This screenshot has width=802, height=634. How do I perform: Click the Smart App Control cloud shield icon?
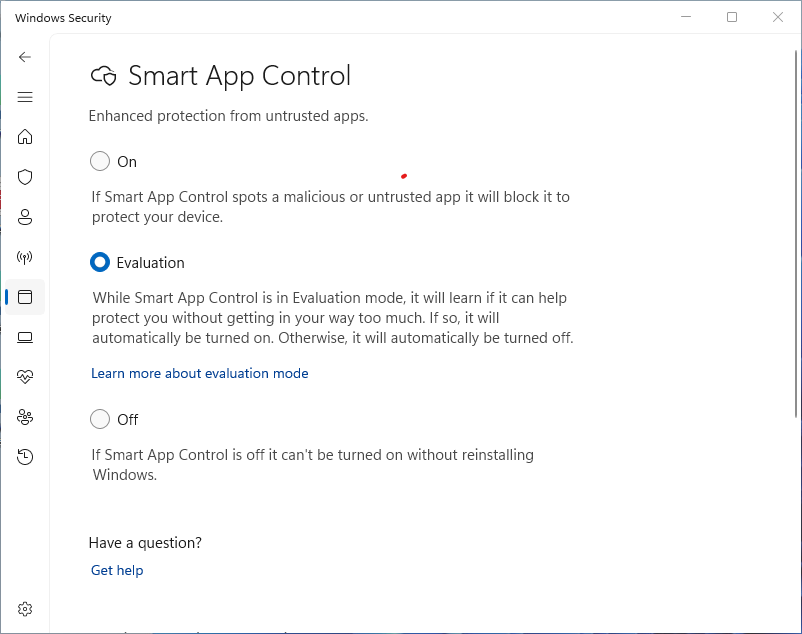(x=104, y=76)
